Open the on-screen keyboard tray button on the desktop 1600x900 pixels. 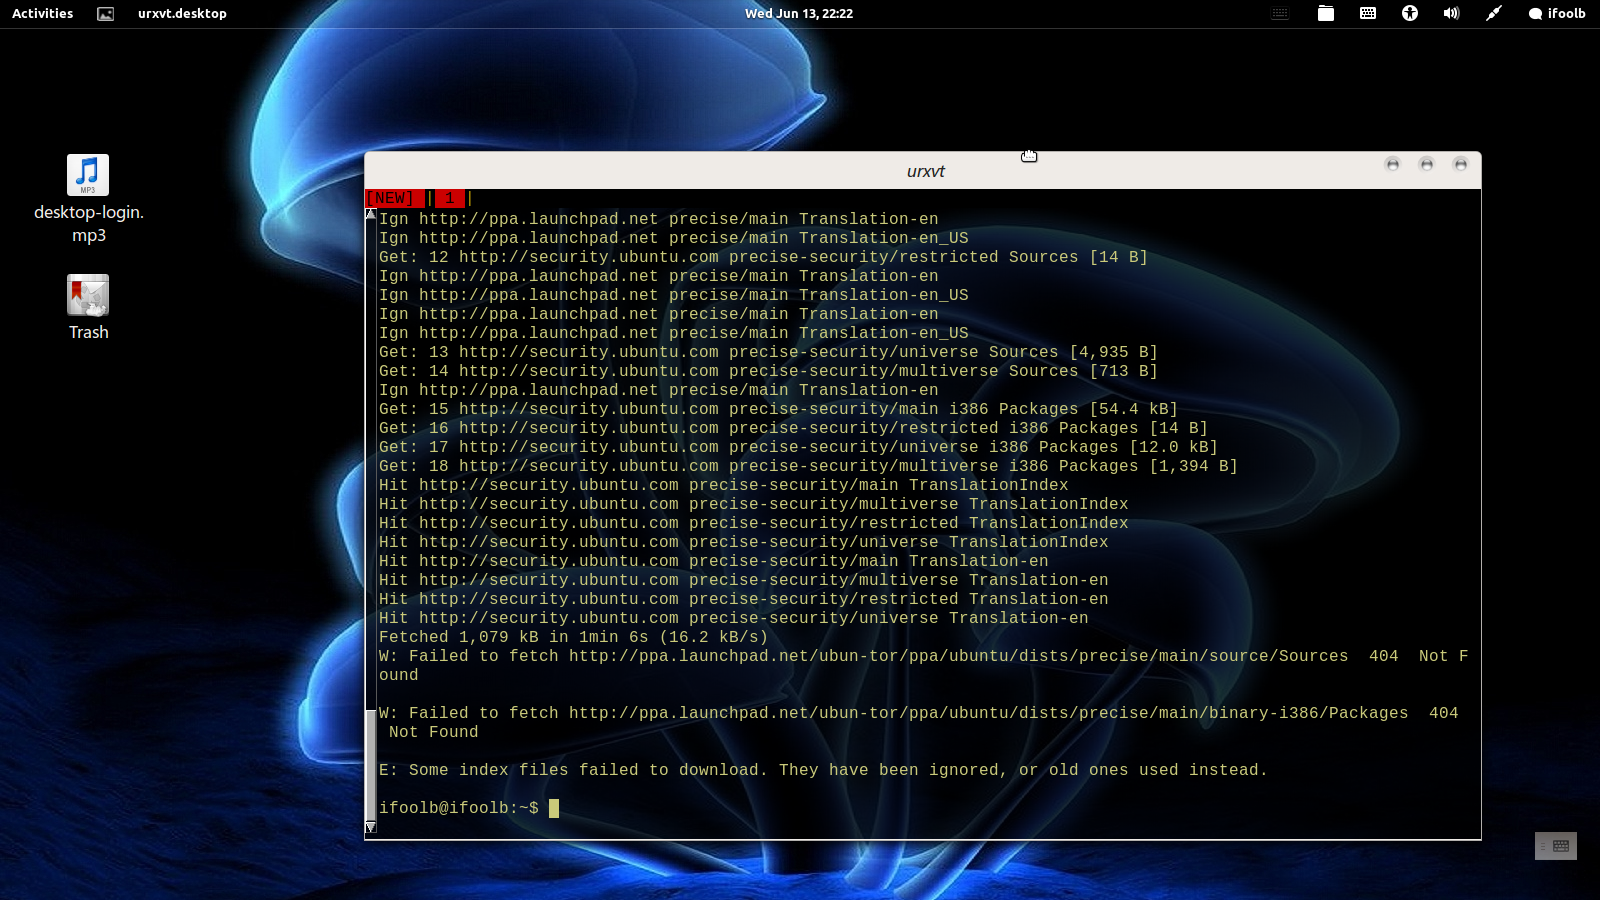(x=1555, y=846)
